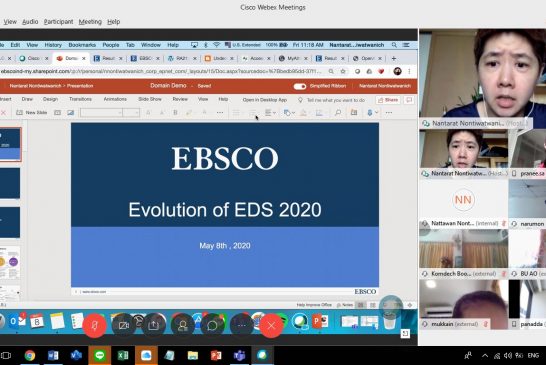Open PowerPoint from the Windows taskbar
This screenshot has height=365, width=546.
[x=216, y=355]
